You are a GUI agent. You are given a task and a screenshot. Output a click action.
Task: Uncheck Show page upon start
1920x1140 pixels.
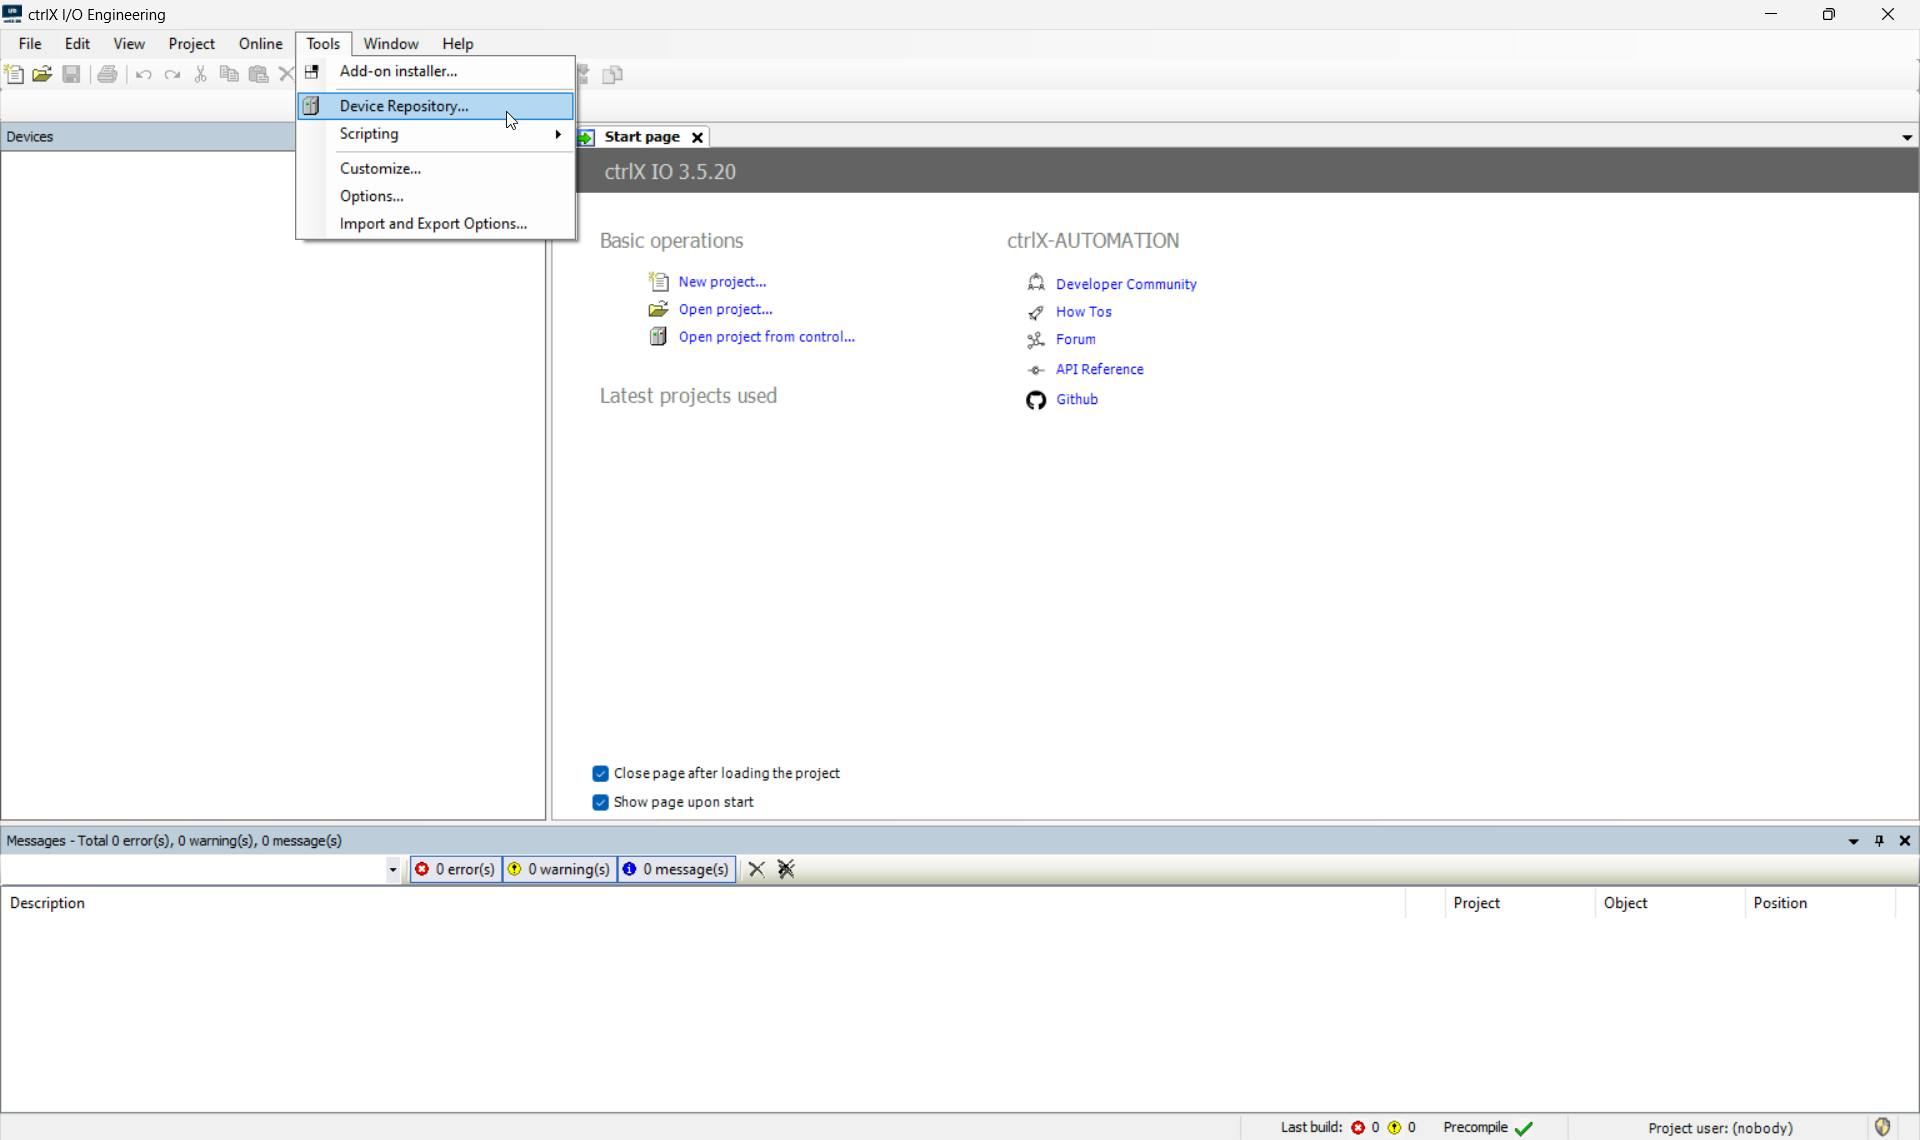click(600, 803)
